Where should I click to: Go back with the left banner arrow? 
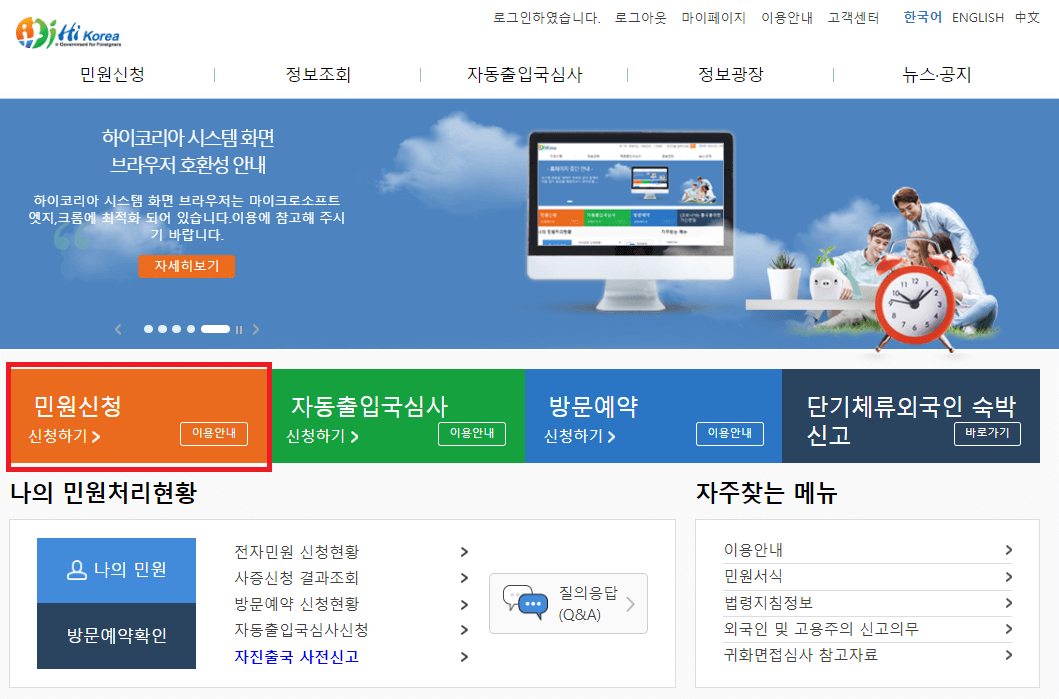pos(118,328)
